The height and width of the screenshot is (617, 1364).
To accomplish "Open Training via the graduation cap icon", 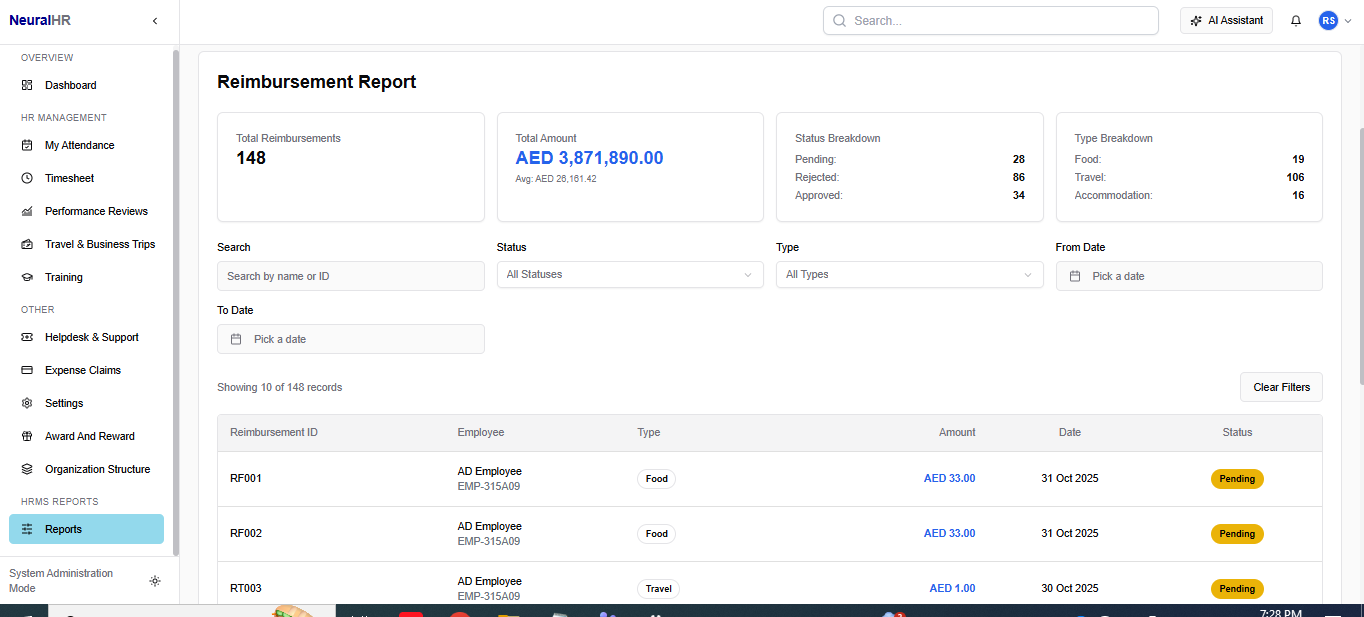I will pos(27,277).
